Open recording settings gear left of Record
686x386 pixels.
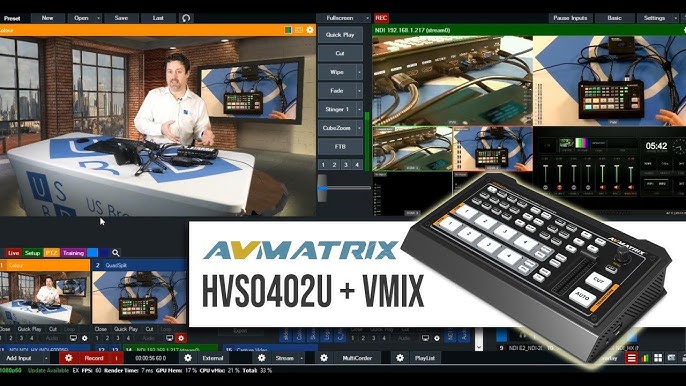coord(68,358)
